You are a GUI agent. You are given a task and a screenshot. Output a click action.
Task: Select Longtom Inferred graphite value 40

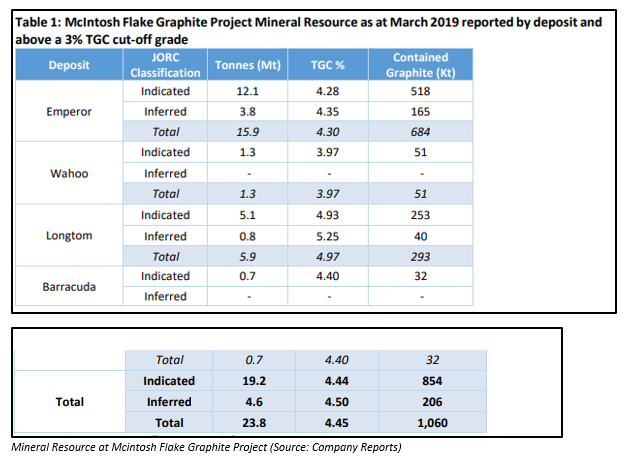click(x=421, y=236)
